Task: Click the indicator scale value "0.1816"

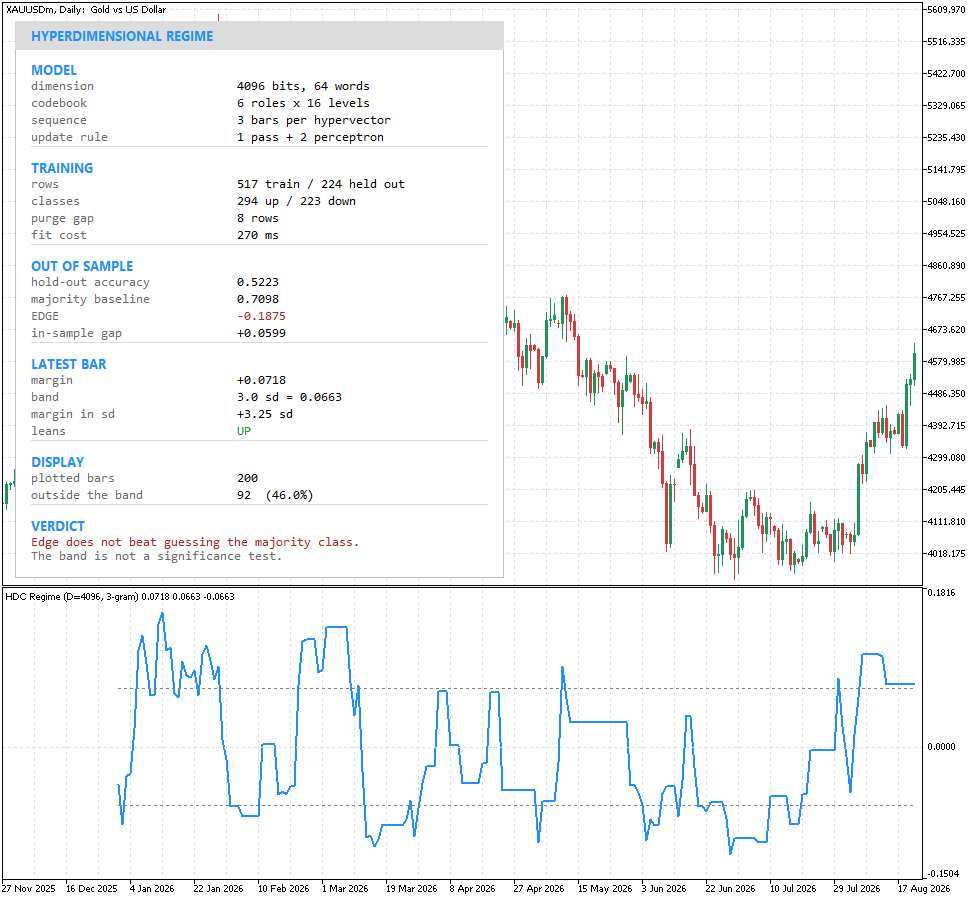Action: coord(941,593)
